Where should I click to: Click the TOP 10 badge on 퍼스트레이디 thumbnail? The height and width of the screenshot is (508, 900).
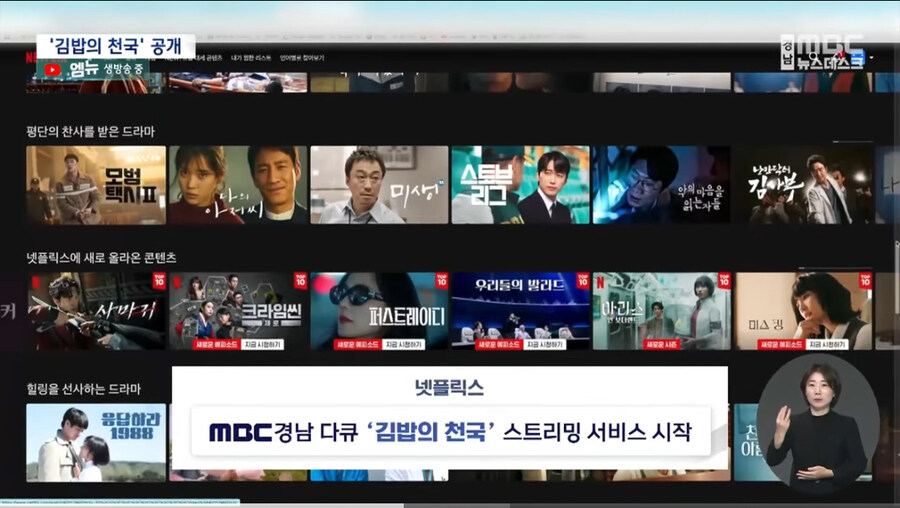441,281
